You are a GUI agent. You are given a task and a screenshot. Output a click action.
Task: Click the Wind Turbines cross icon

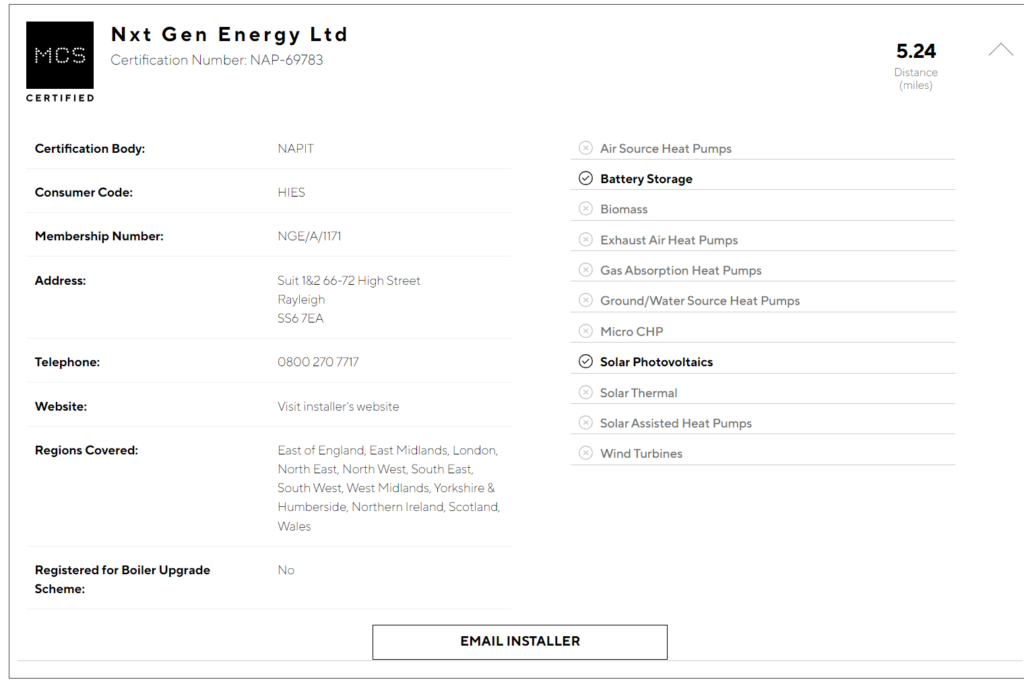tap(586, 453)
